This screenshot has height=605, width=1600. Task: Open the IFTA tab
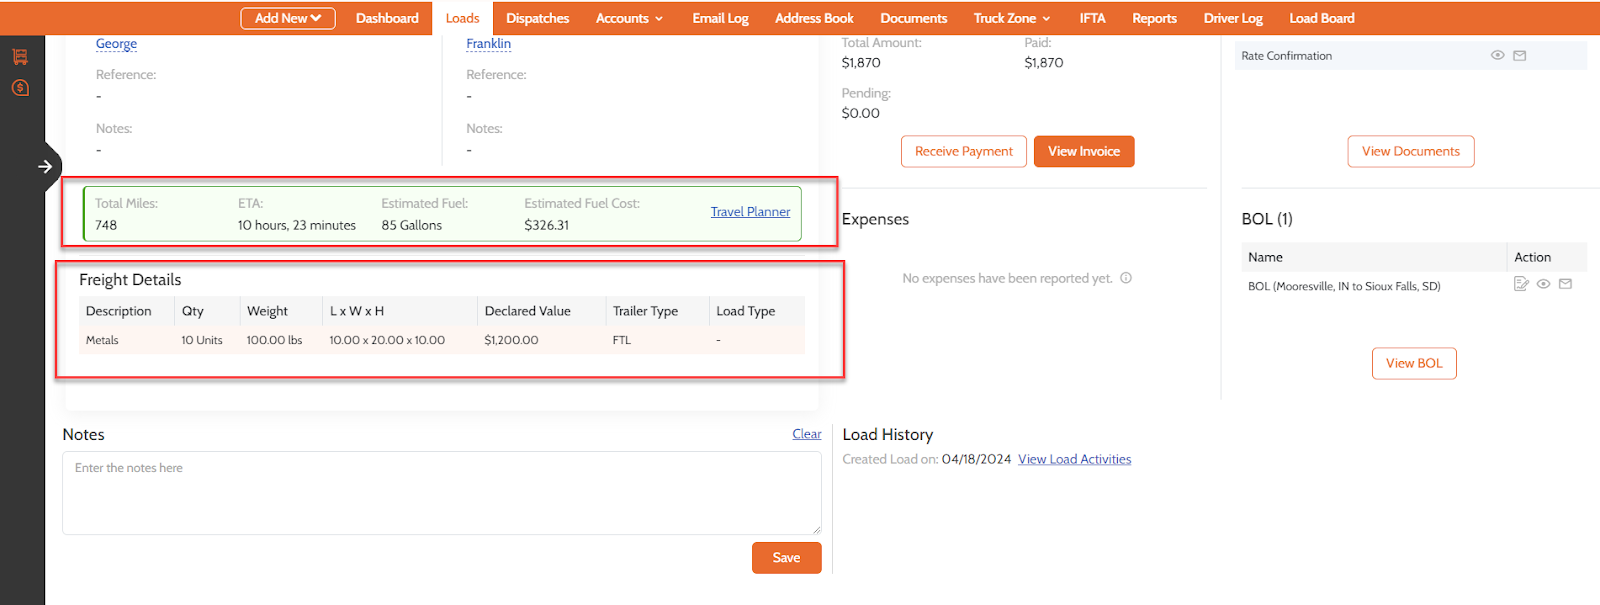[1092, 18]
